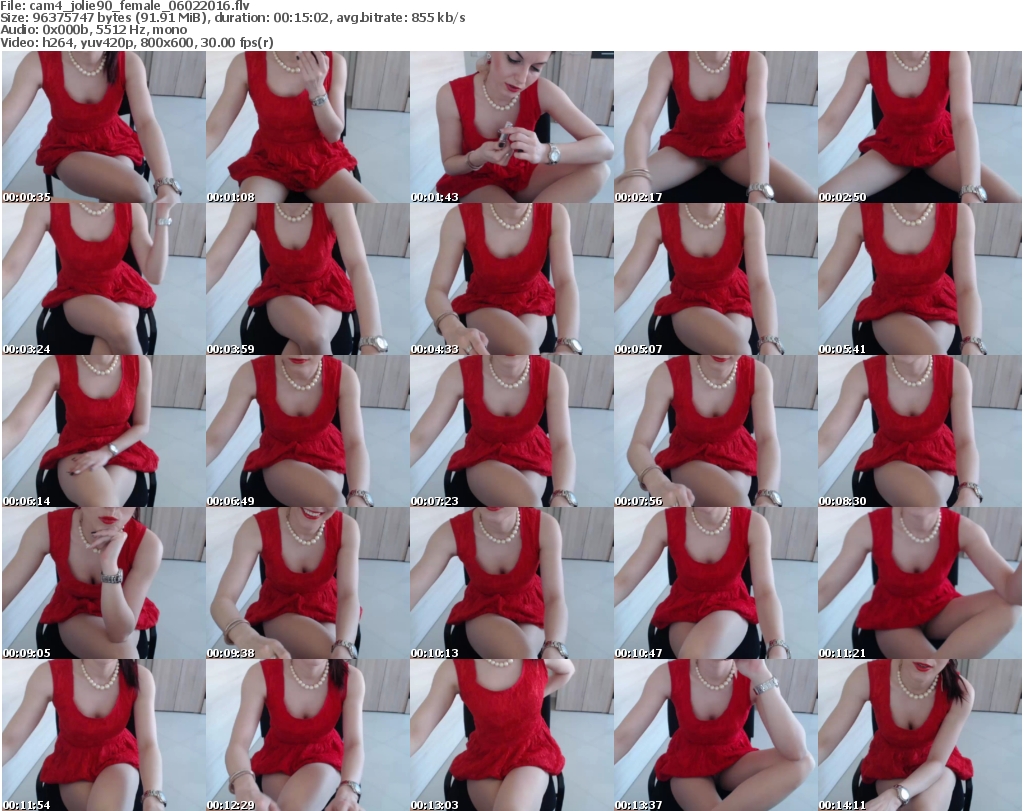Select the thumbnail stamped 00:02:17

716,127
